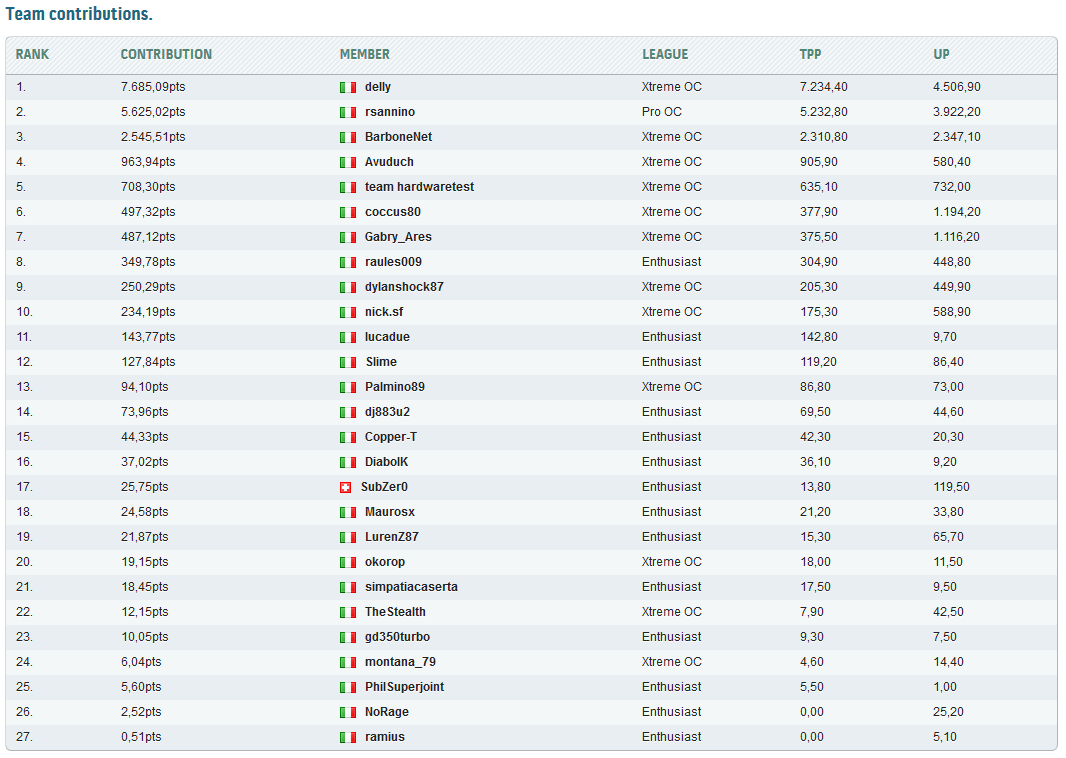
Task: Sort by the TPP column header
Action: click(810, 54)
